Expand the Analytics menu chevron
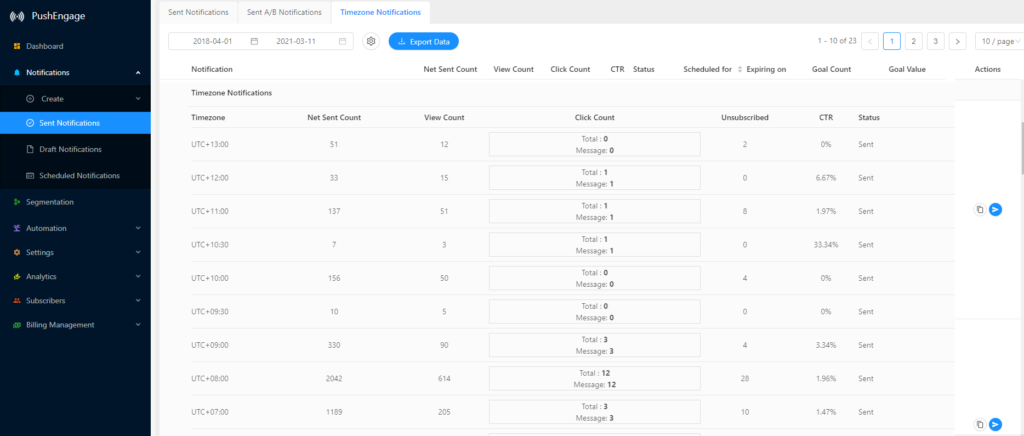 pos(138,277)
